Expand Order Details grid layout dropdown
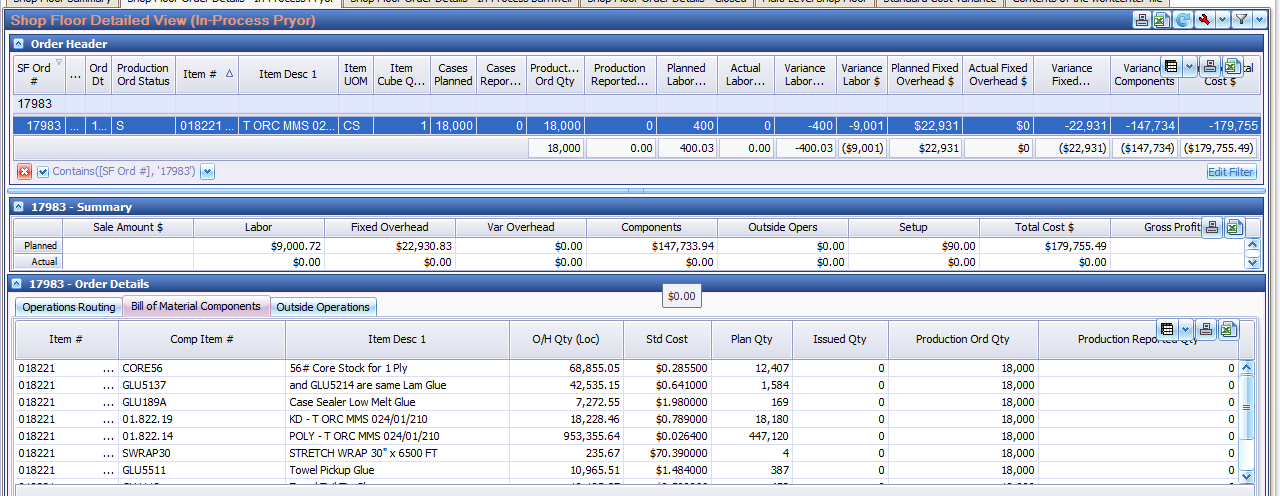Image resolution: width=1280 pixels, height=496 pixels. point(1185,330)
